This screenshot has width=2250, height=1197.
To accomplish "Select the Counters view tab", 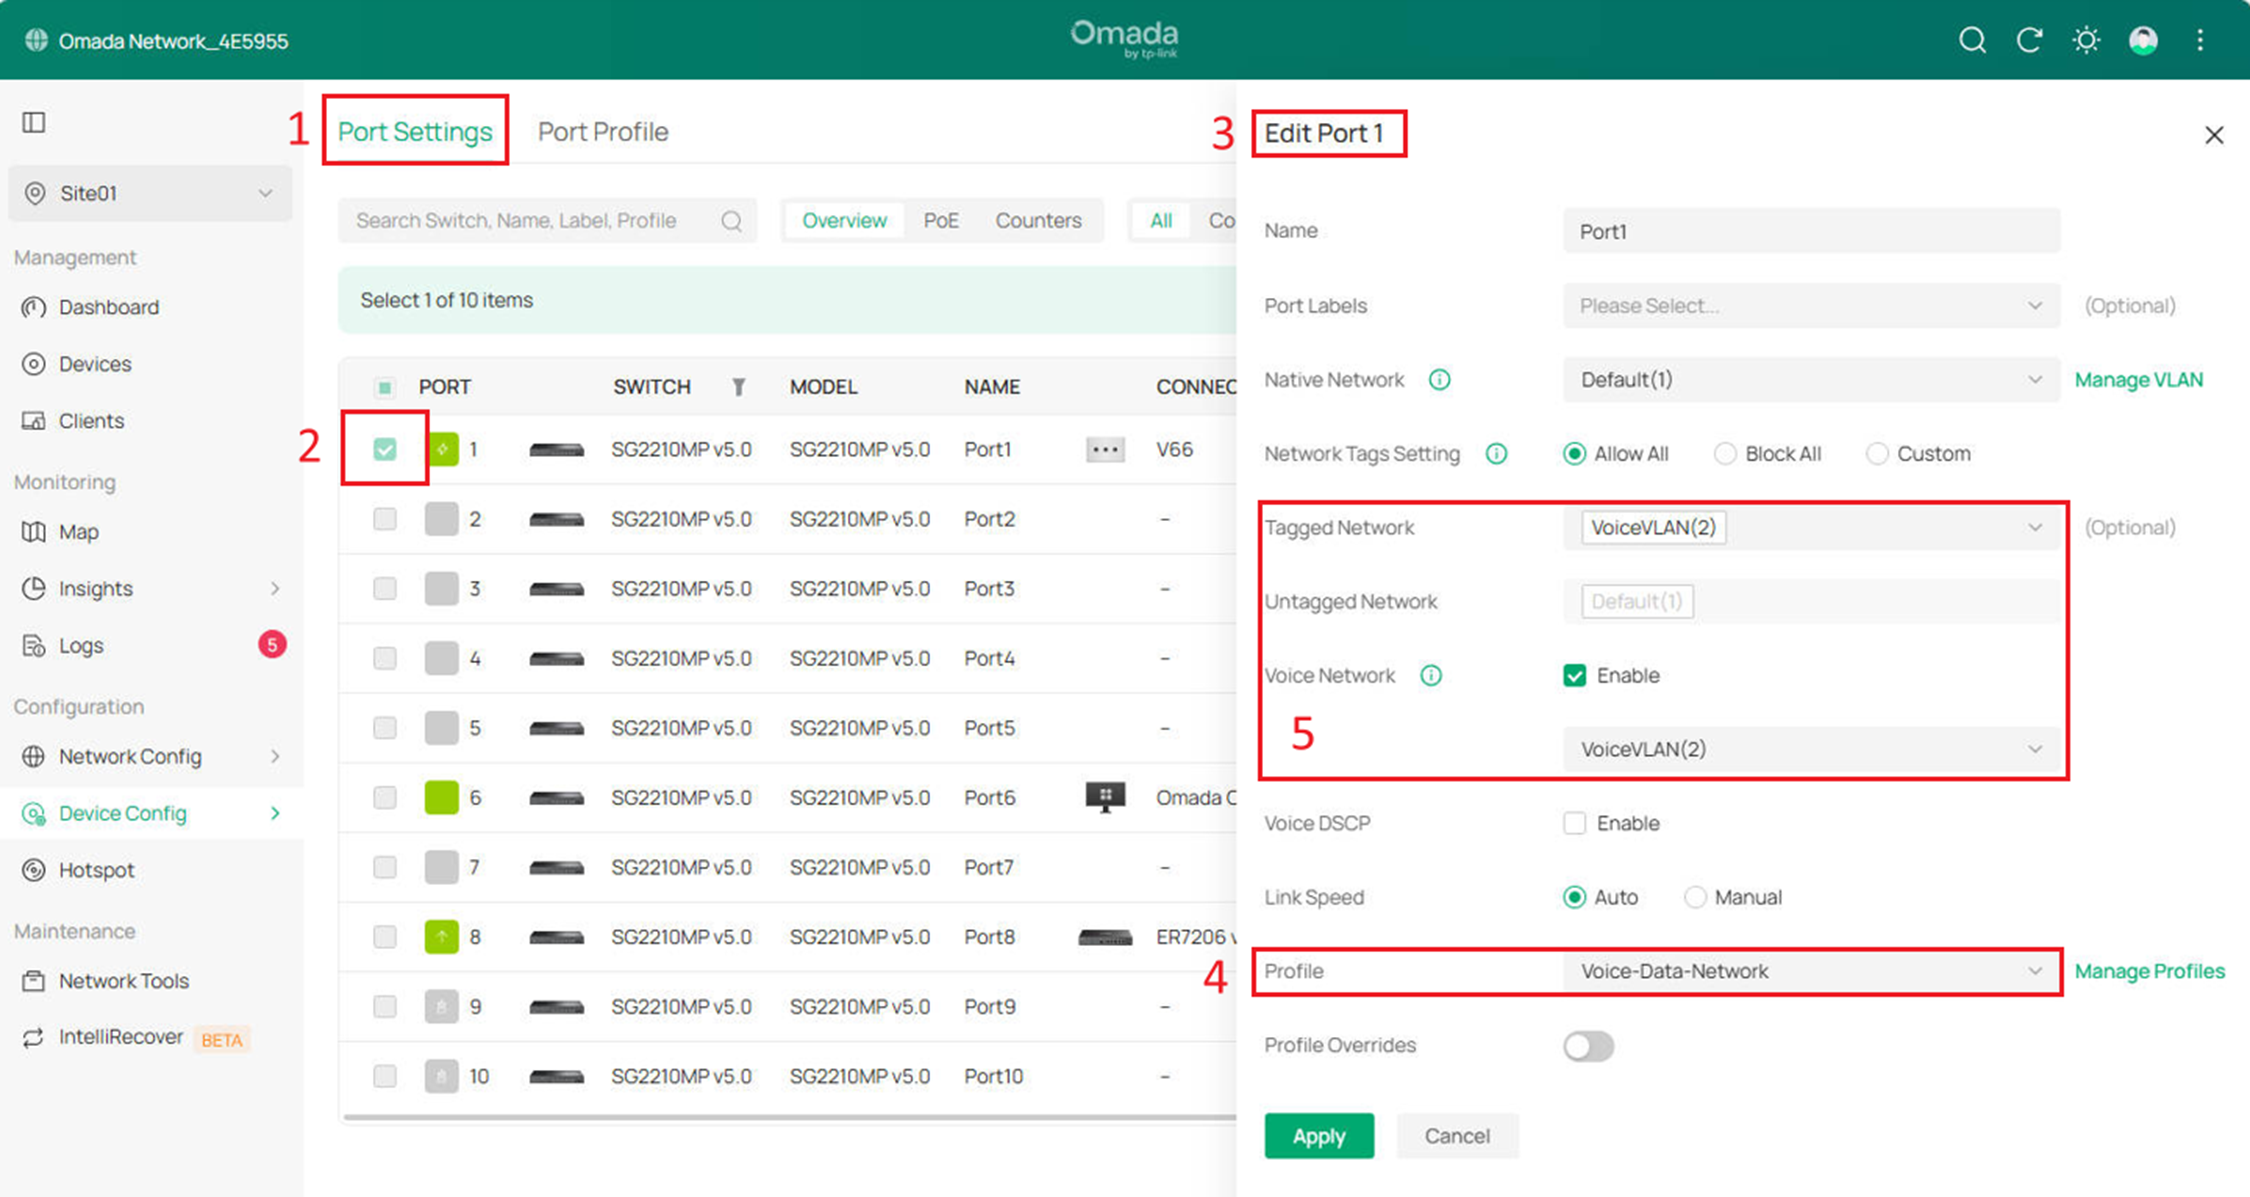I will click(x=1038, y=221).
